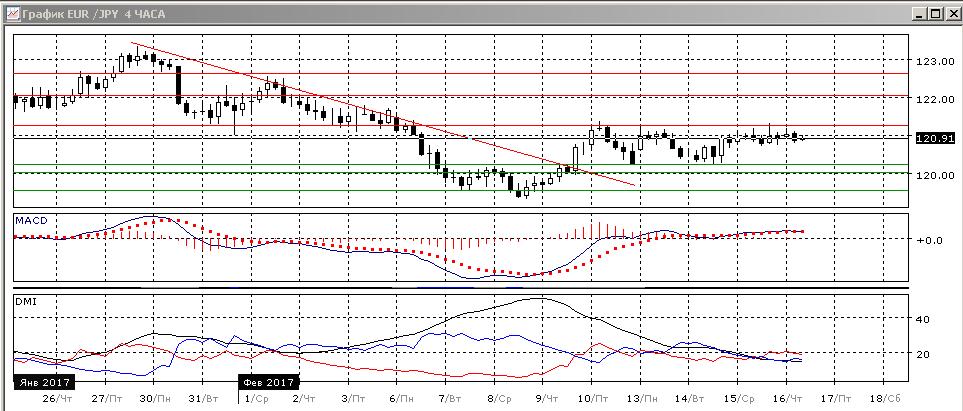Click the 120.00 price axis label

935,175
